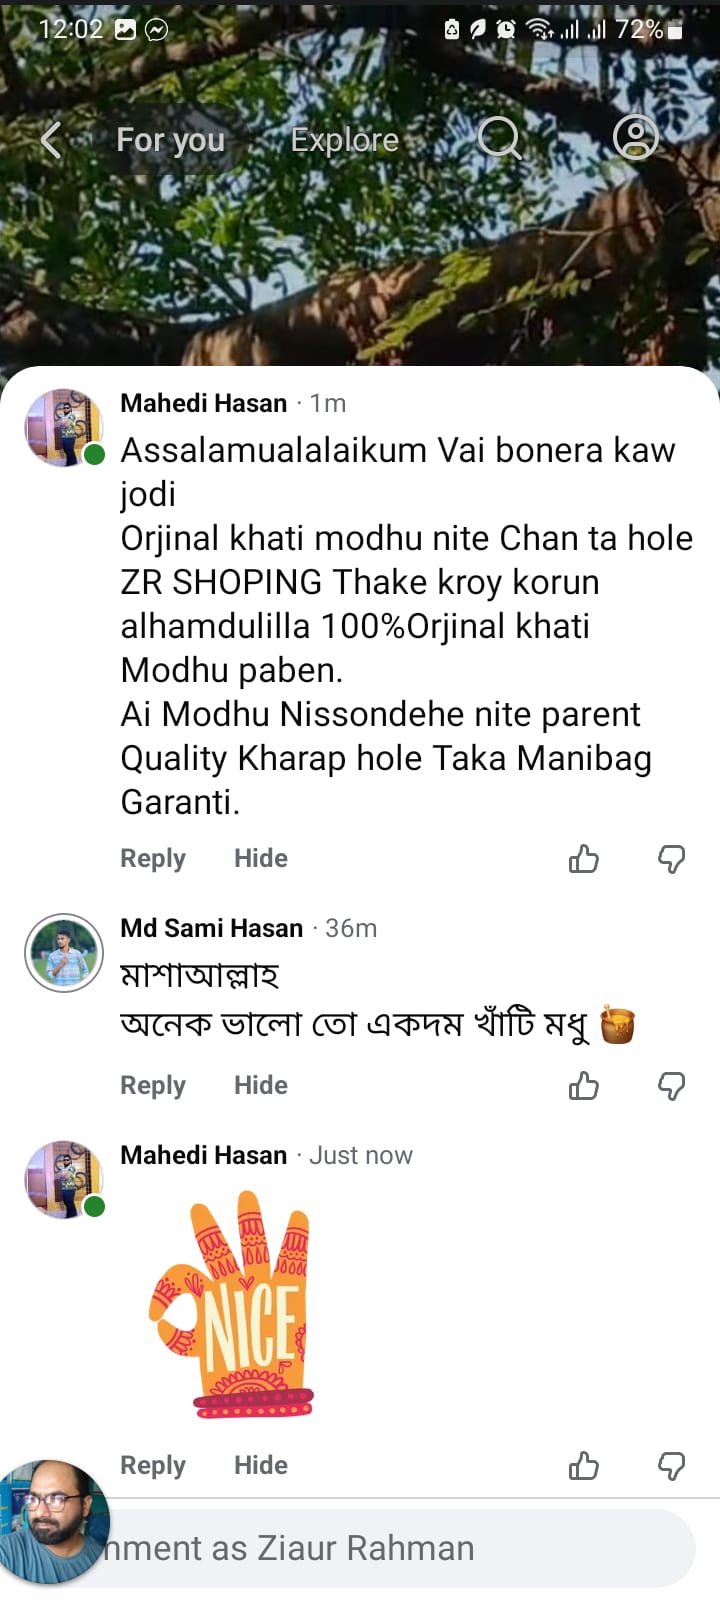Reply to Md Sami Hasan's comment
720x1600 pixels.
[x=152, y=1085]
